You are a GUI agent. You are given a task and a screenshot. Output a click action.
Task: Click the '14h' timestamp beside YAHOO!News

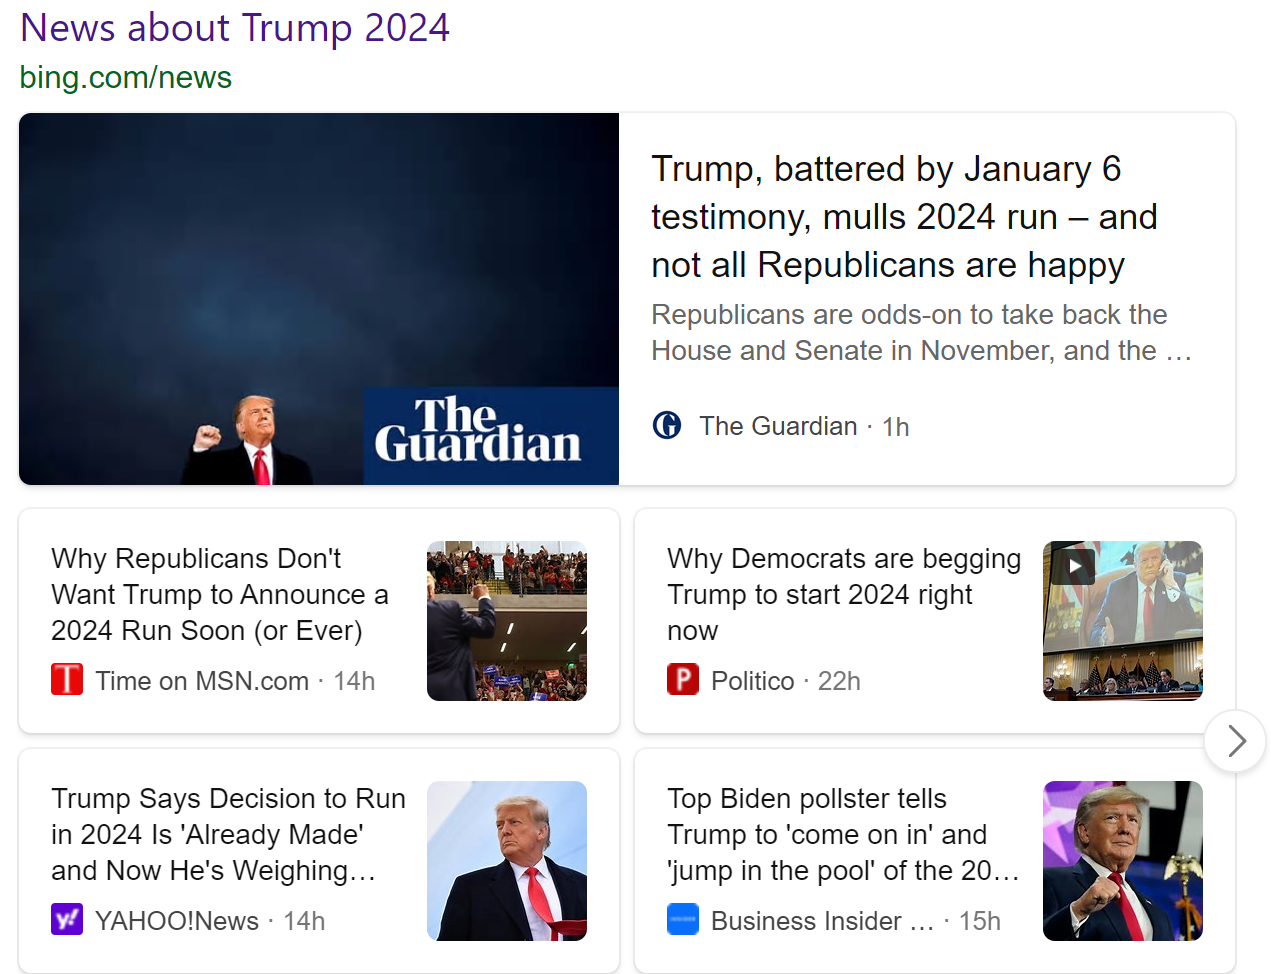304,921
